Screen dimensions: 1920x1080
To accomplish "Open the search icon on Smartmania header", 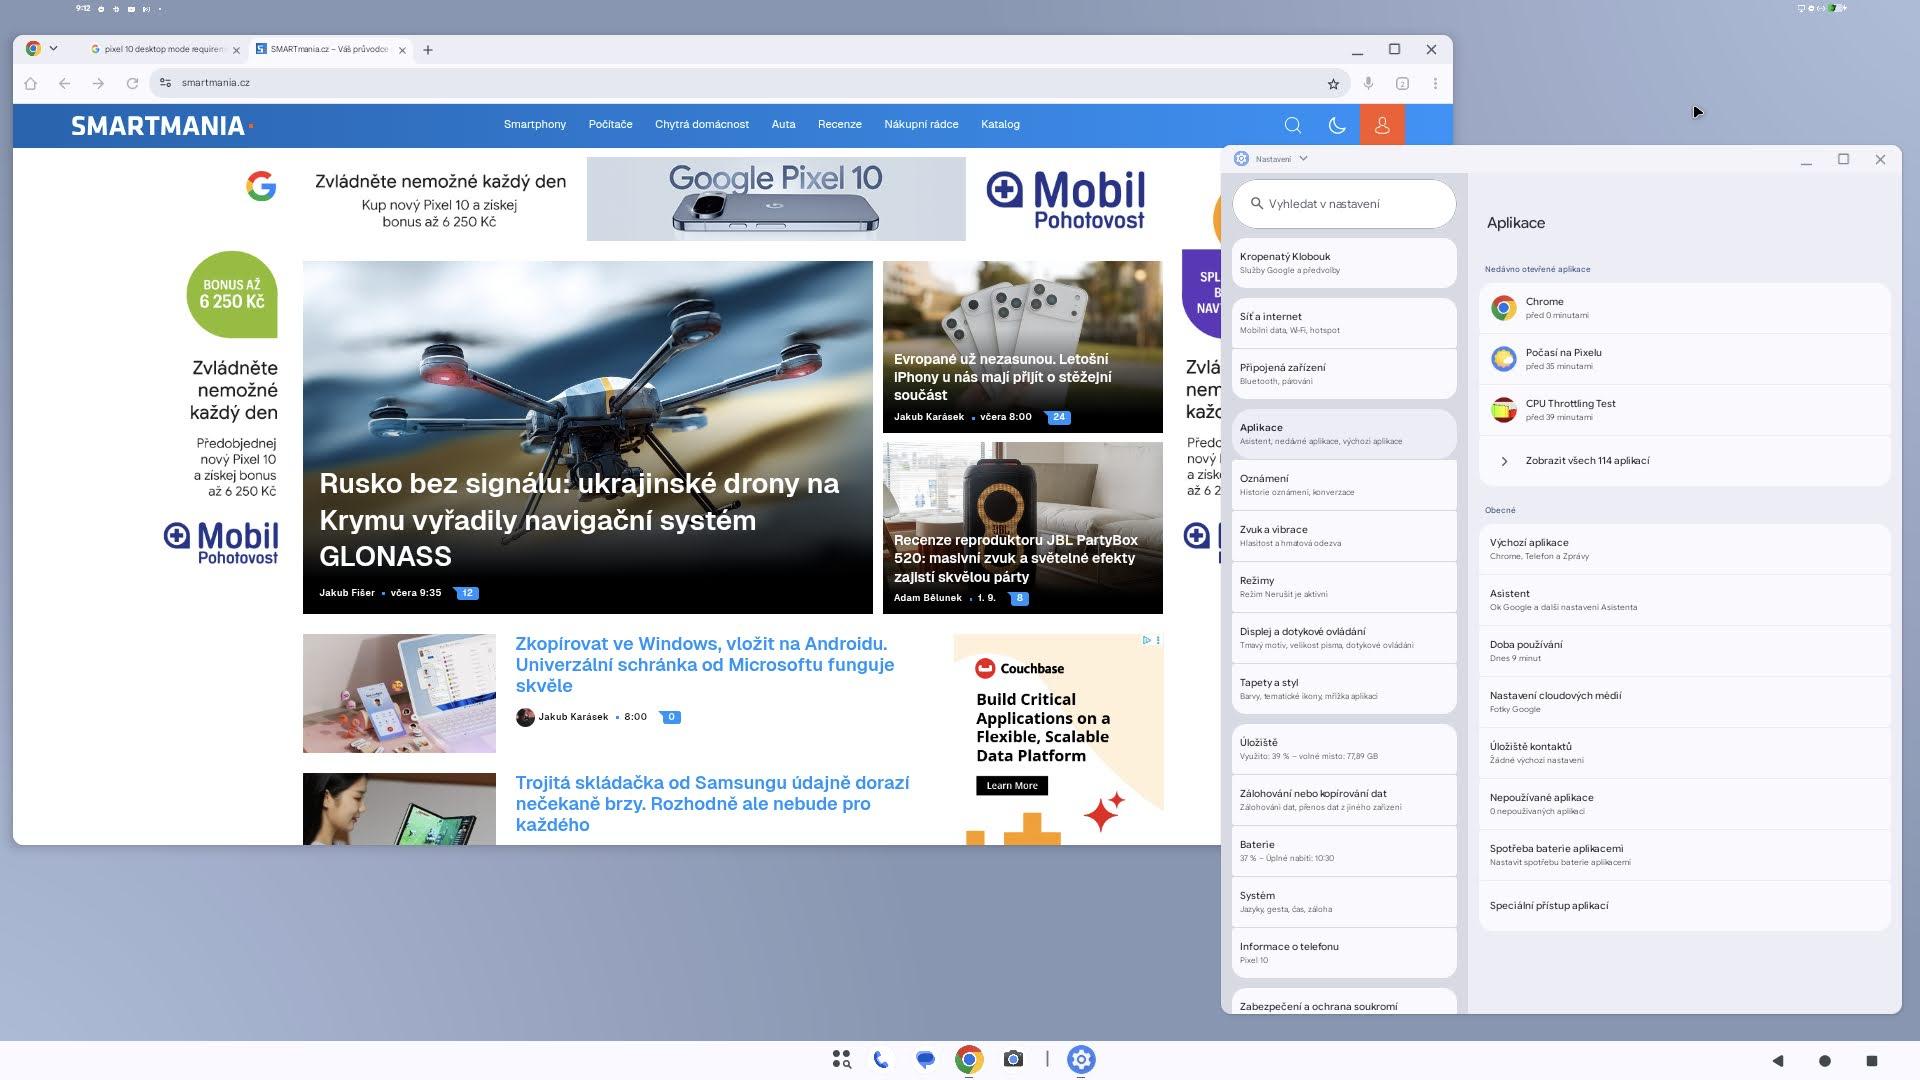I will (1292, 125).
